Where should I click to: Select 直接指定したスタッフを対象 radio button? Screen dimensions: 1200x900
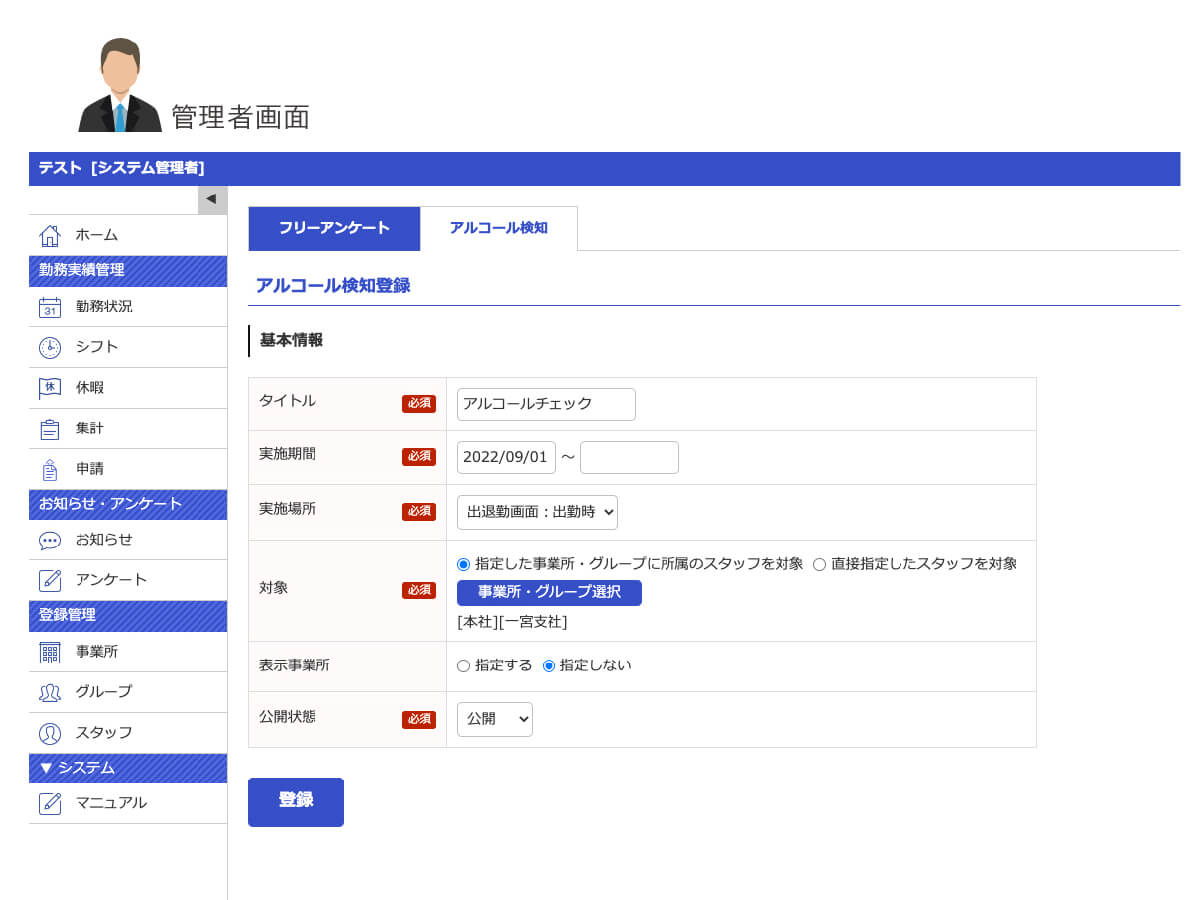click(x=819, y=564)
